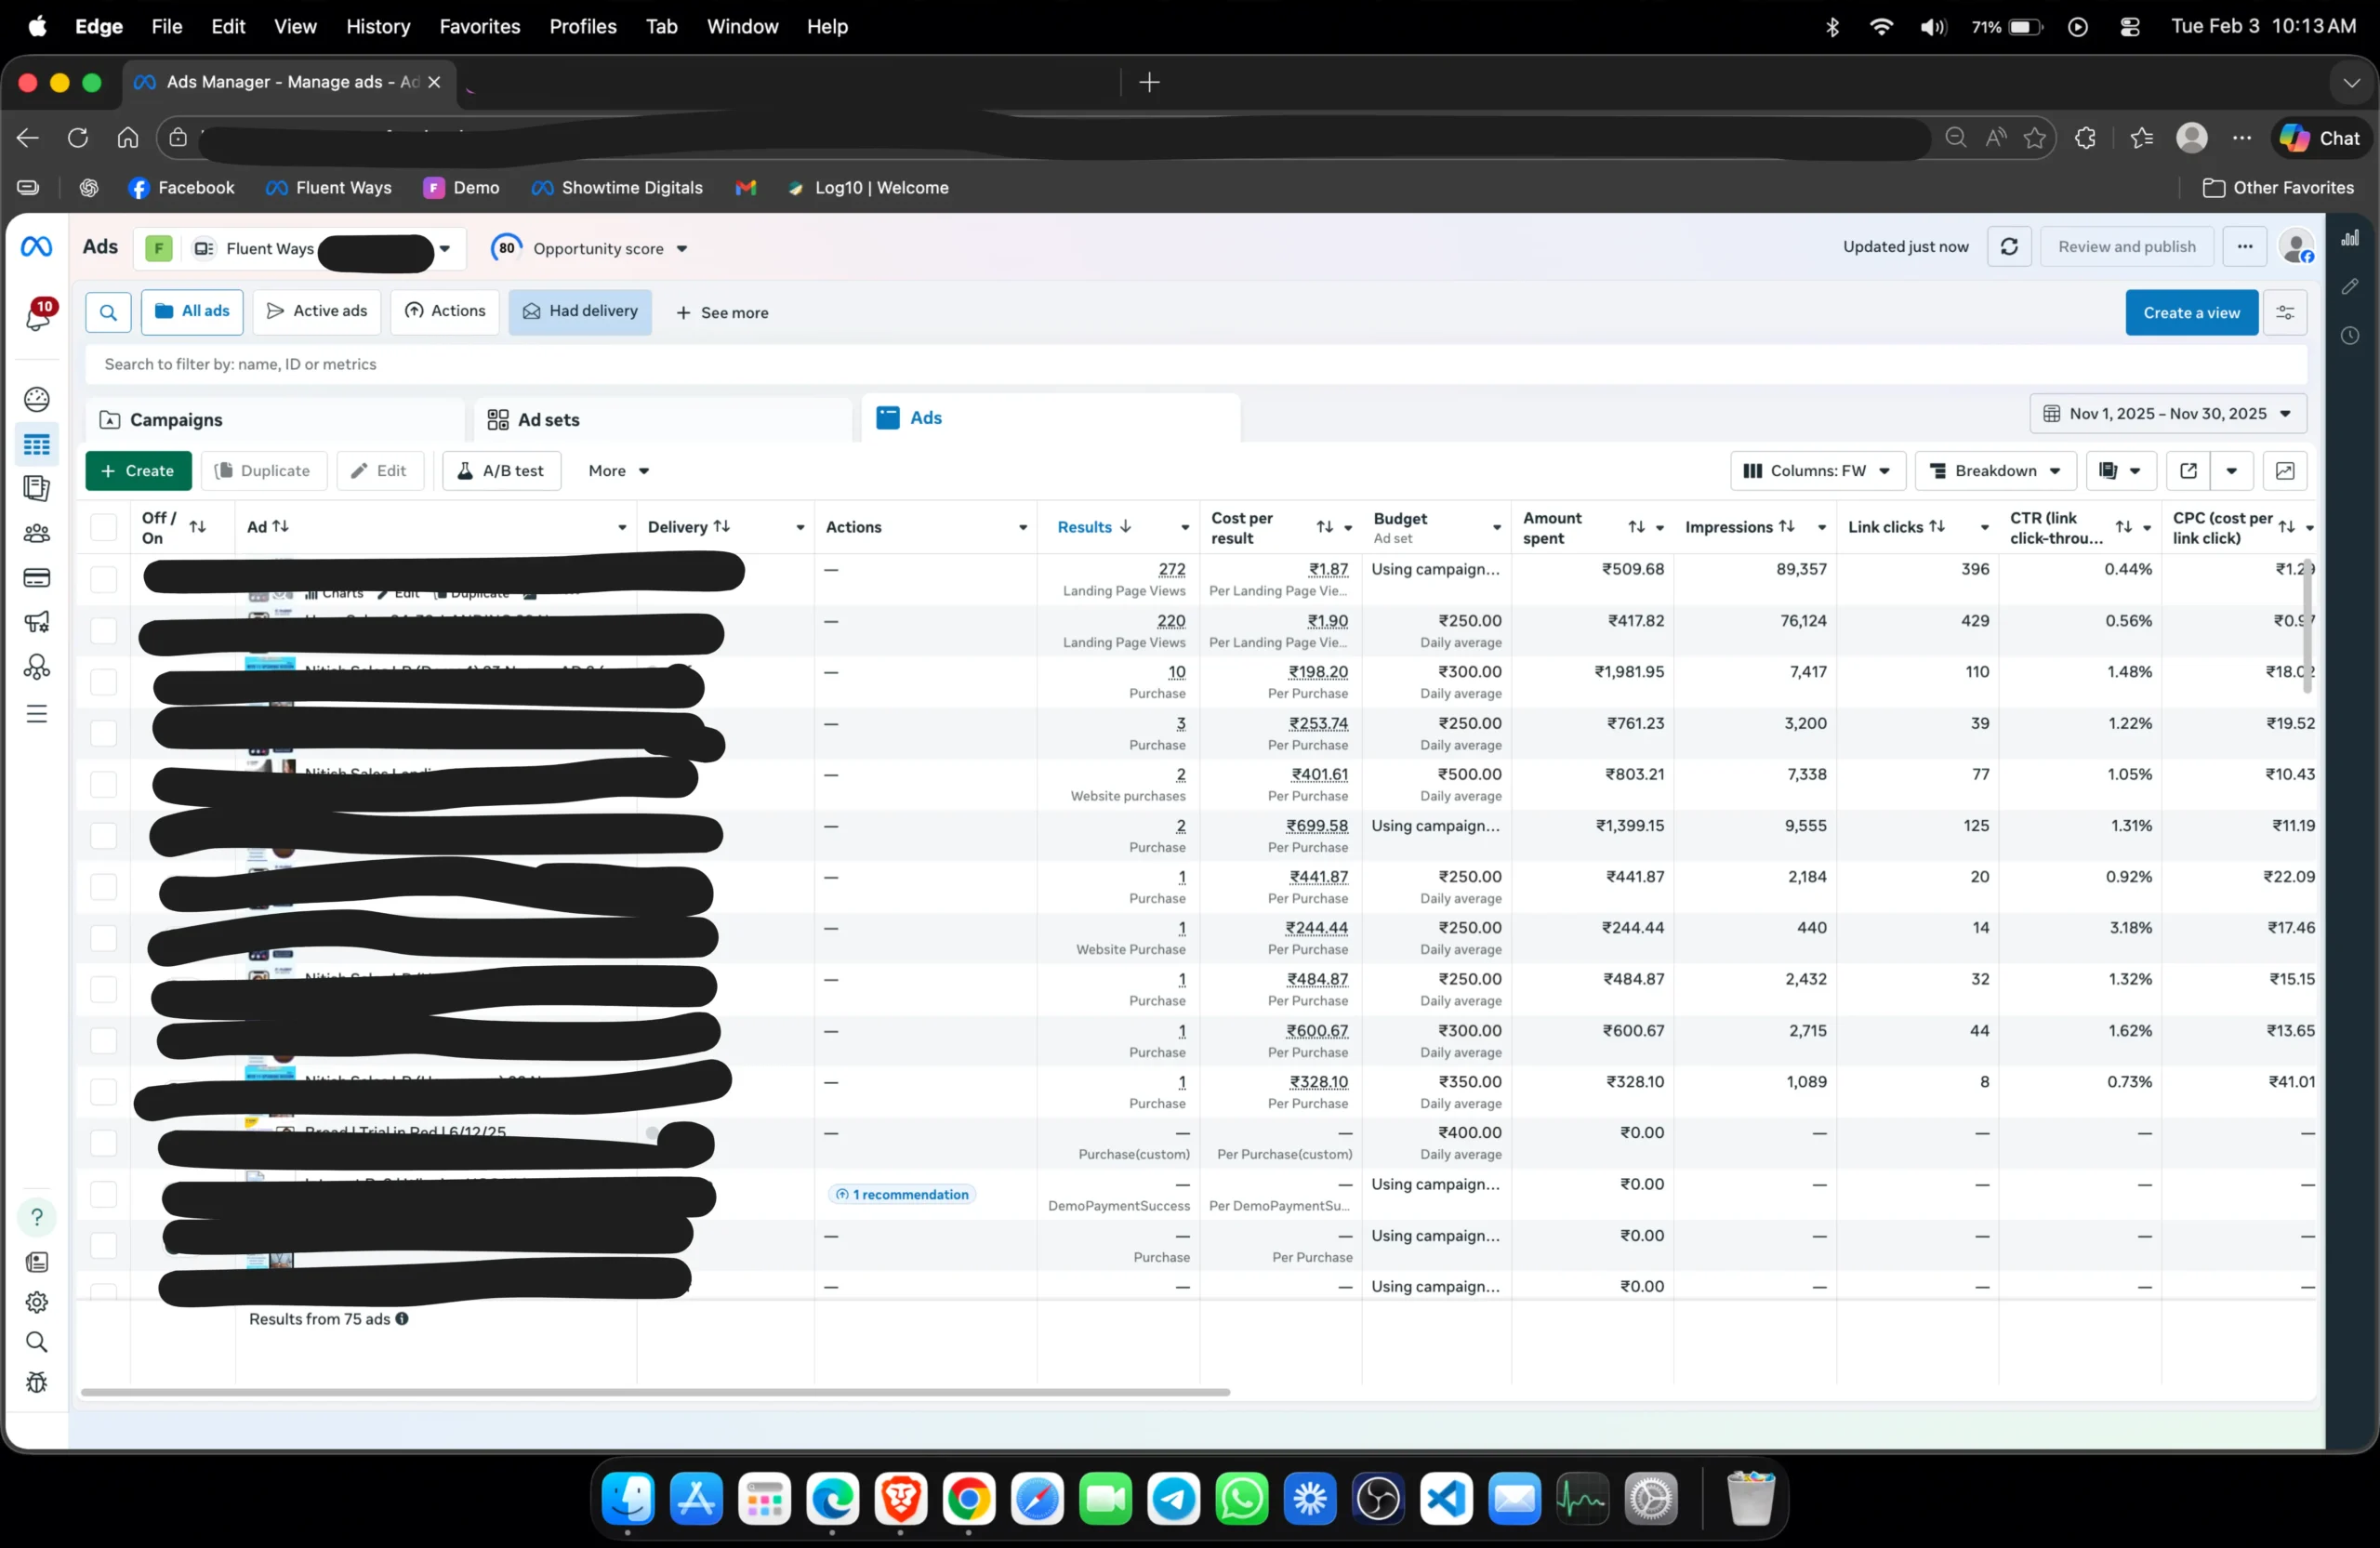Screen dimensions: 2380x1548
Task: Click the export table data icon
Action: (x=2188, y=471)
